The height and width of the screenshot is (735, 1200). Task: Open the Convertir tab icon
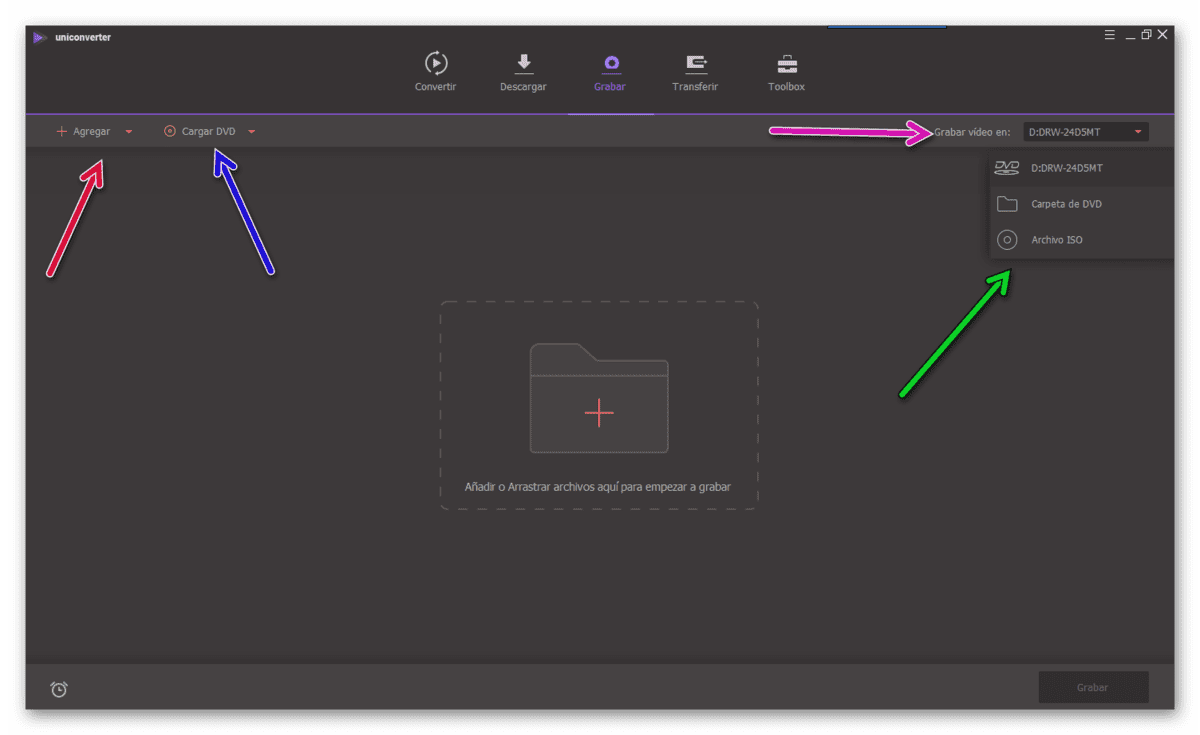coord(436,63)
